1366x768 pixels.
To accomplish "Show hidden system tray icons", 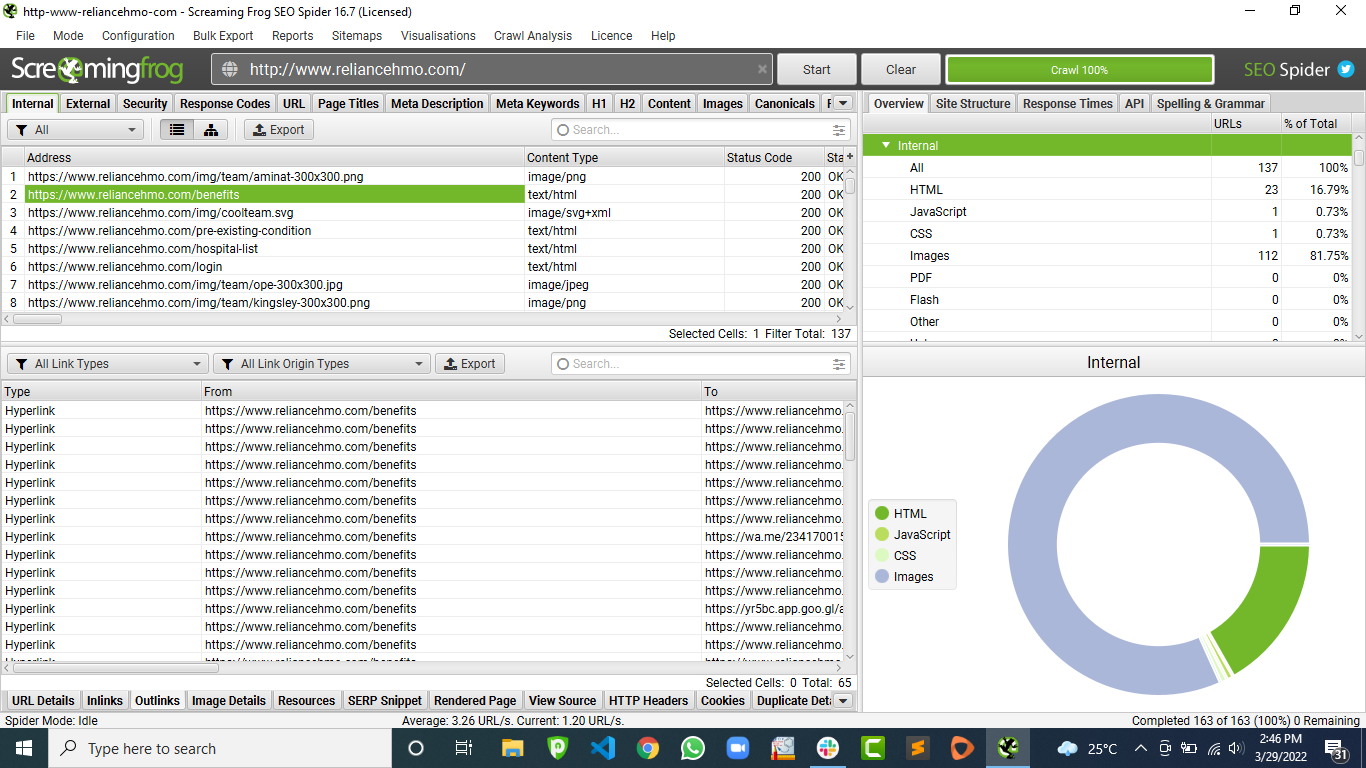I will [x=1140, y=748].
